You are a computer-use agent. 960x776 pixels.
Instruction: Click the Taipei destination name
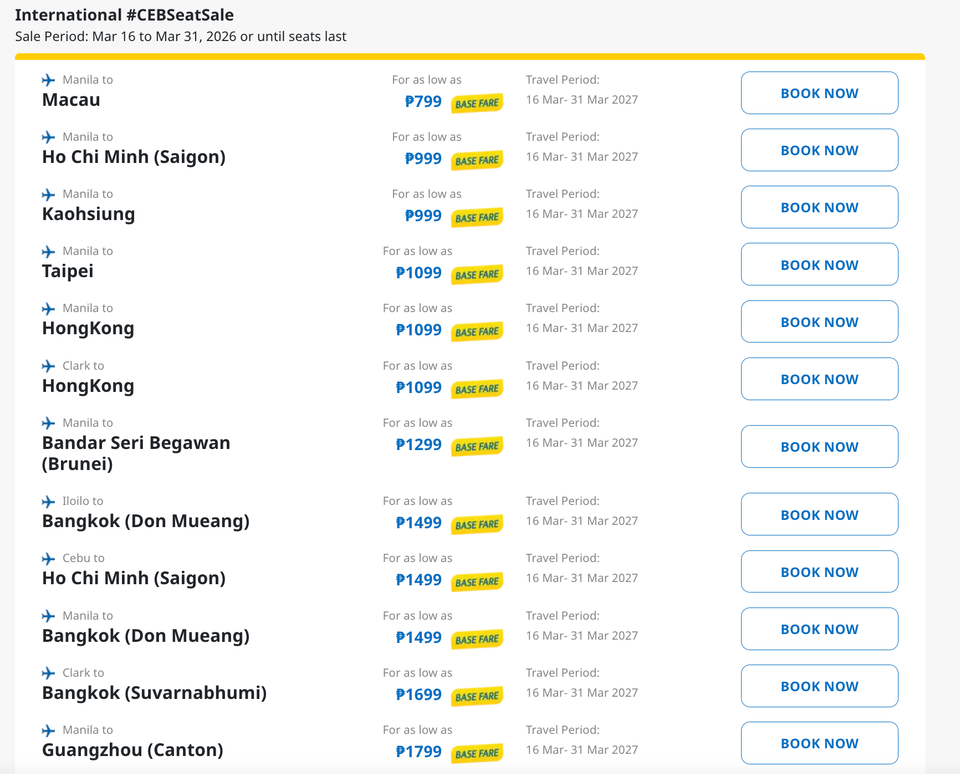click(67, 271)
